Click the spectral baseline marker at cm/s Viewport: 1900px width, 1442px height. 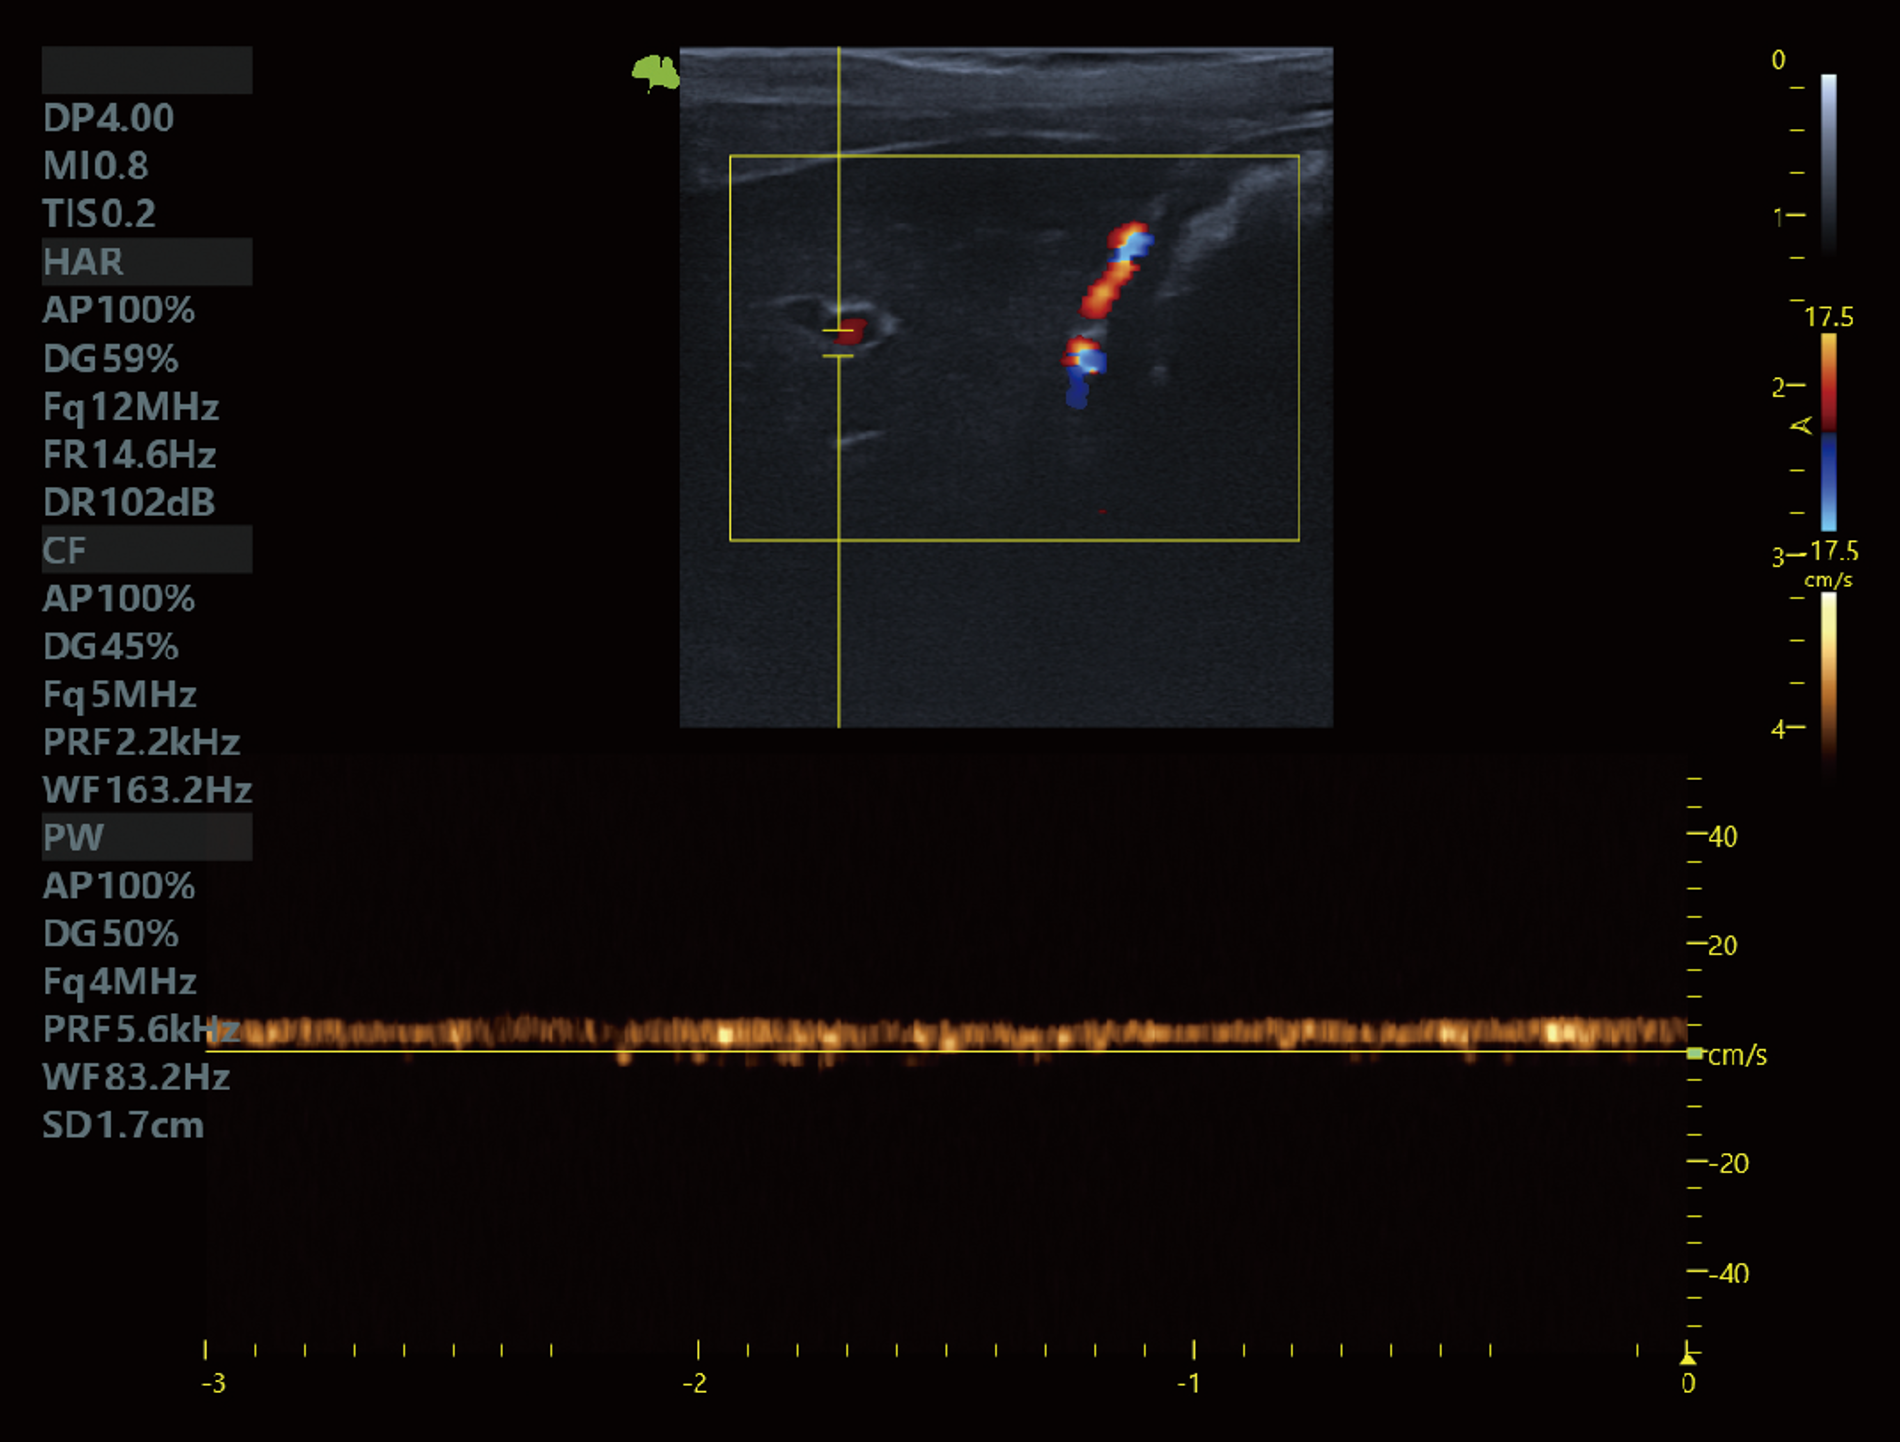click(x=1695, y=1053)
